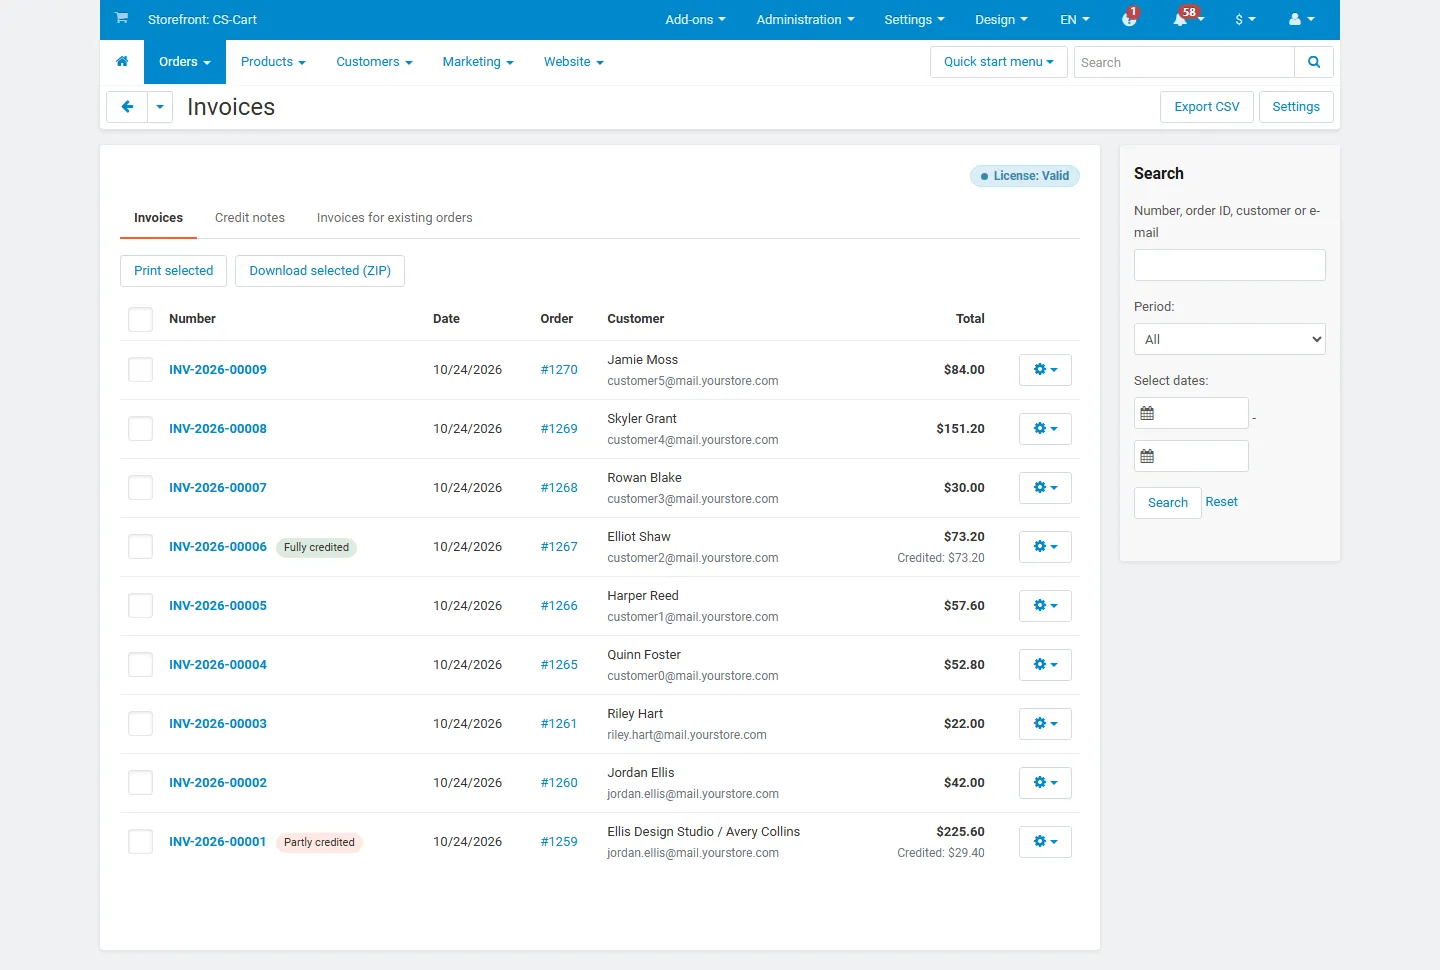Image resolution: width=1440 pixels, height=970 pixels.
Task: Open order #1267 link
Action: pos(559,547)
